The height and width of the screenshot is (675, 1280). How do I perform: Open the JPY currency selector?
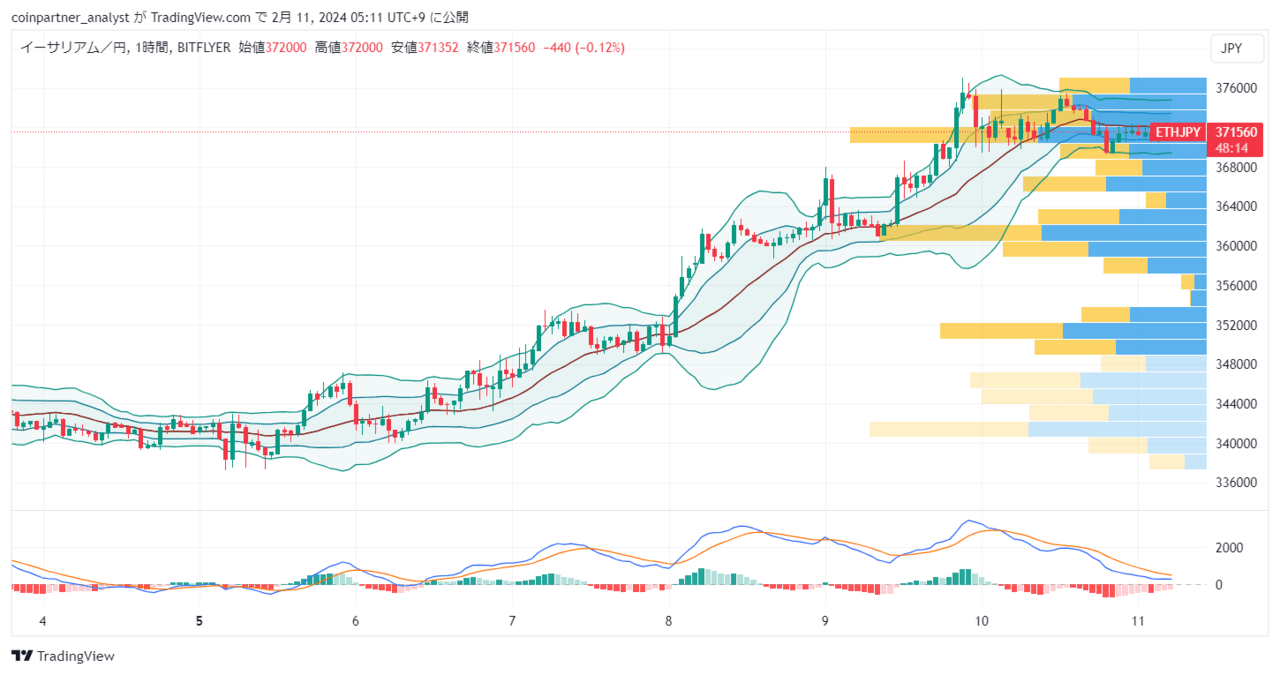coord(1232,48)
